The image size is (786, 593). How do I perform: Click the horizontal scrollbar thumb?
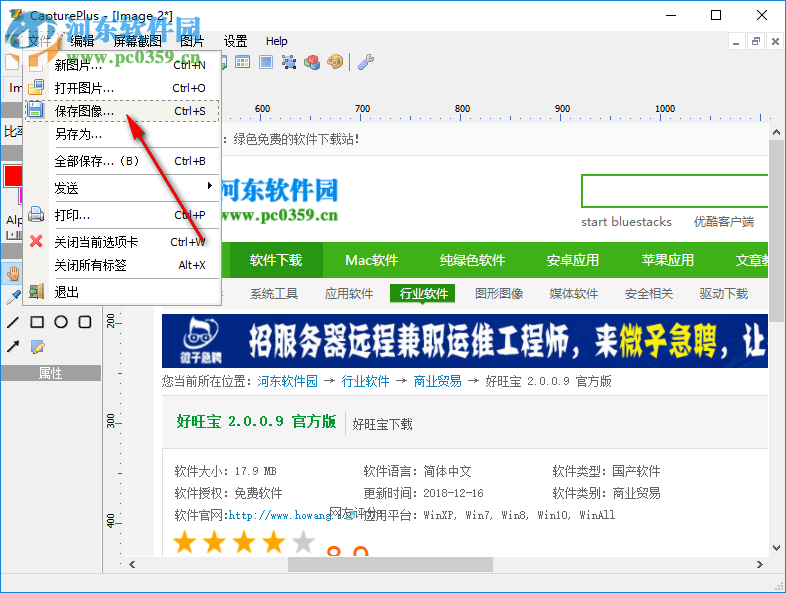[390, 564]
